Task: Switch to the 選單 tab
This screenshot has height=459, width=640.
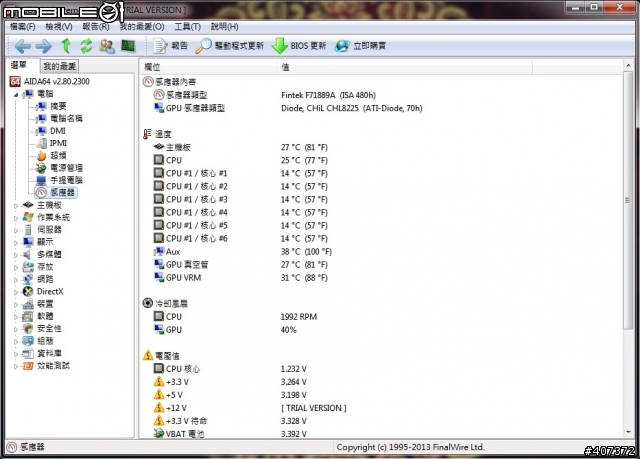Action: coord(19,65)
